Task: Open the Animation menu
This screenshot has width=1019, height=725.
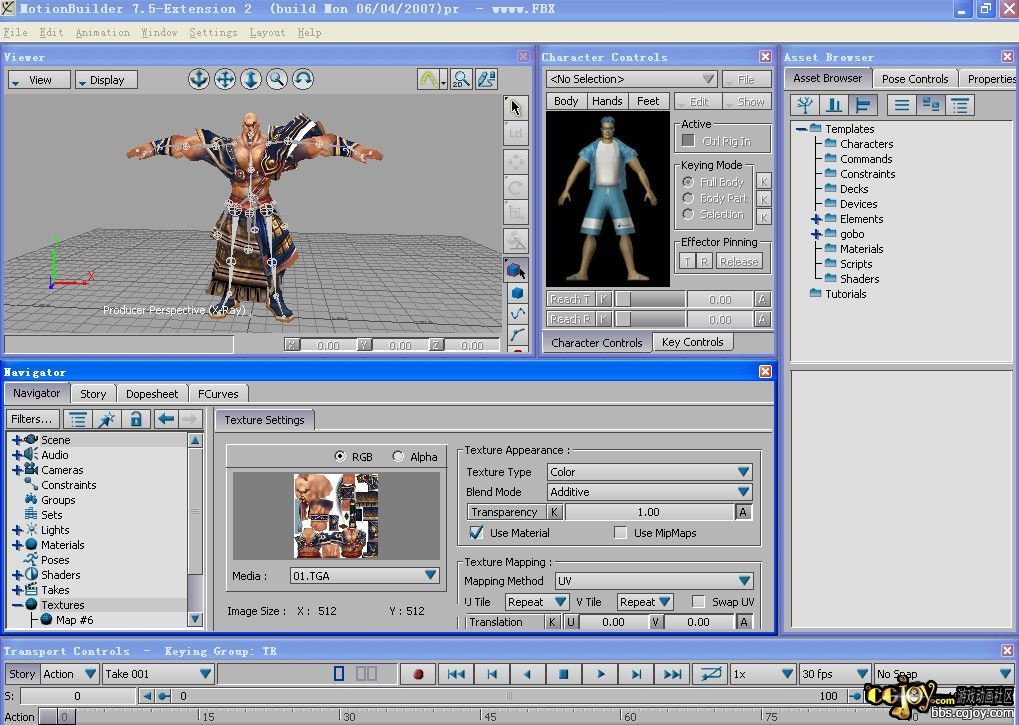Action: [x=102, y=32]
